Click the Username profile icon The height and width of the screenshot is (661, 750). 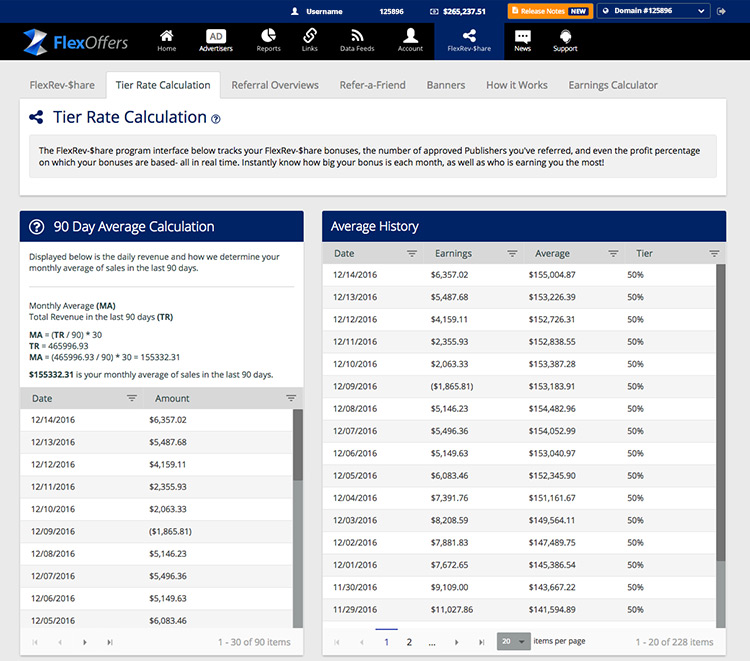295,11
